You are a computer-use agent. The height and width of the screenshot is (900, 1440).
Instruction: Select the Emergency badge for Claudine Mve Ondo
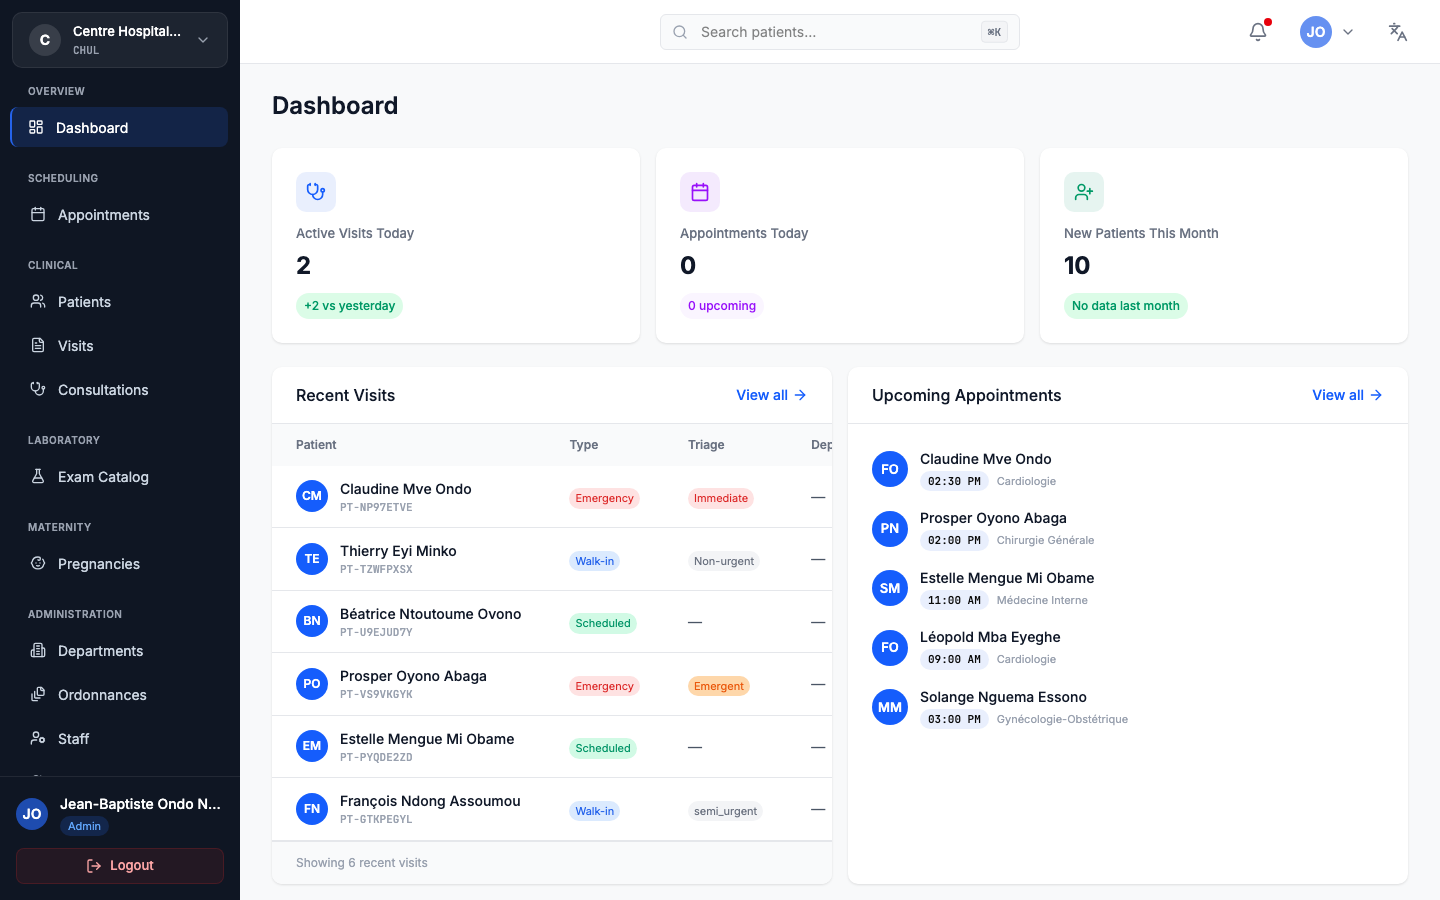pyautogui.click(x=604, y=497)
